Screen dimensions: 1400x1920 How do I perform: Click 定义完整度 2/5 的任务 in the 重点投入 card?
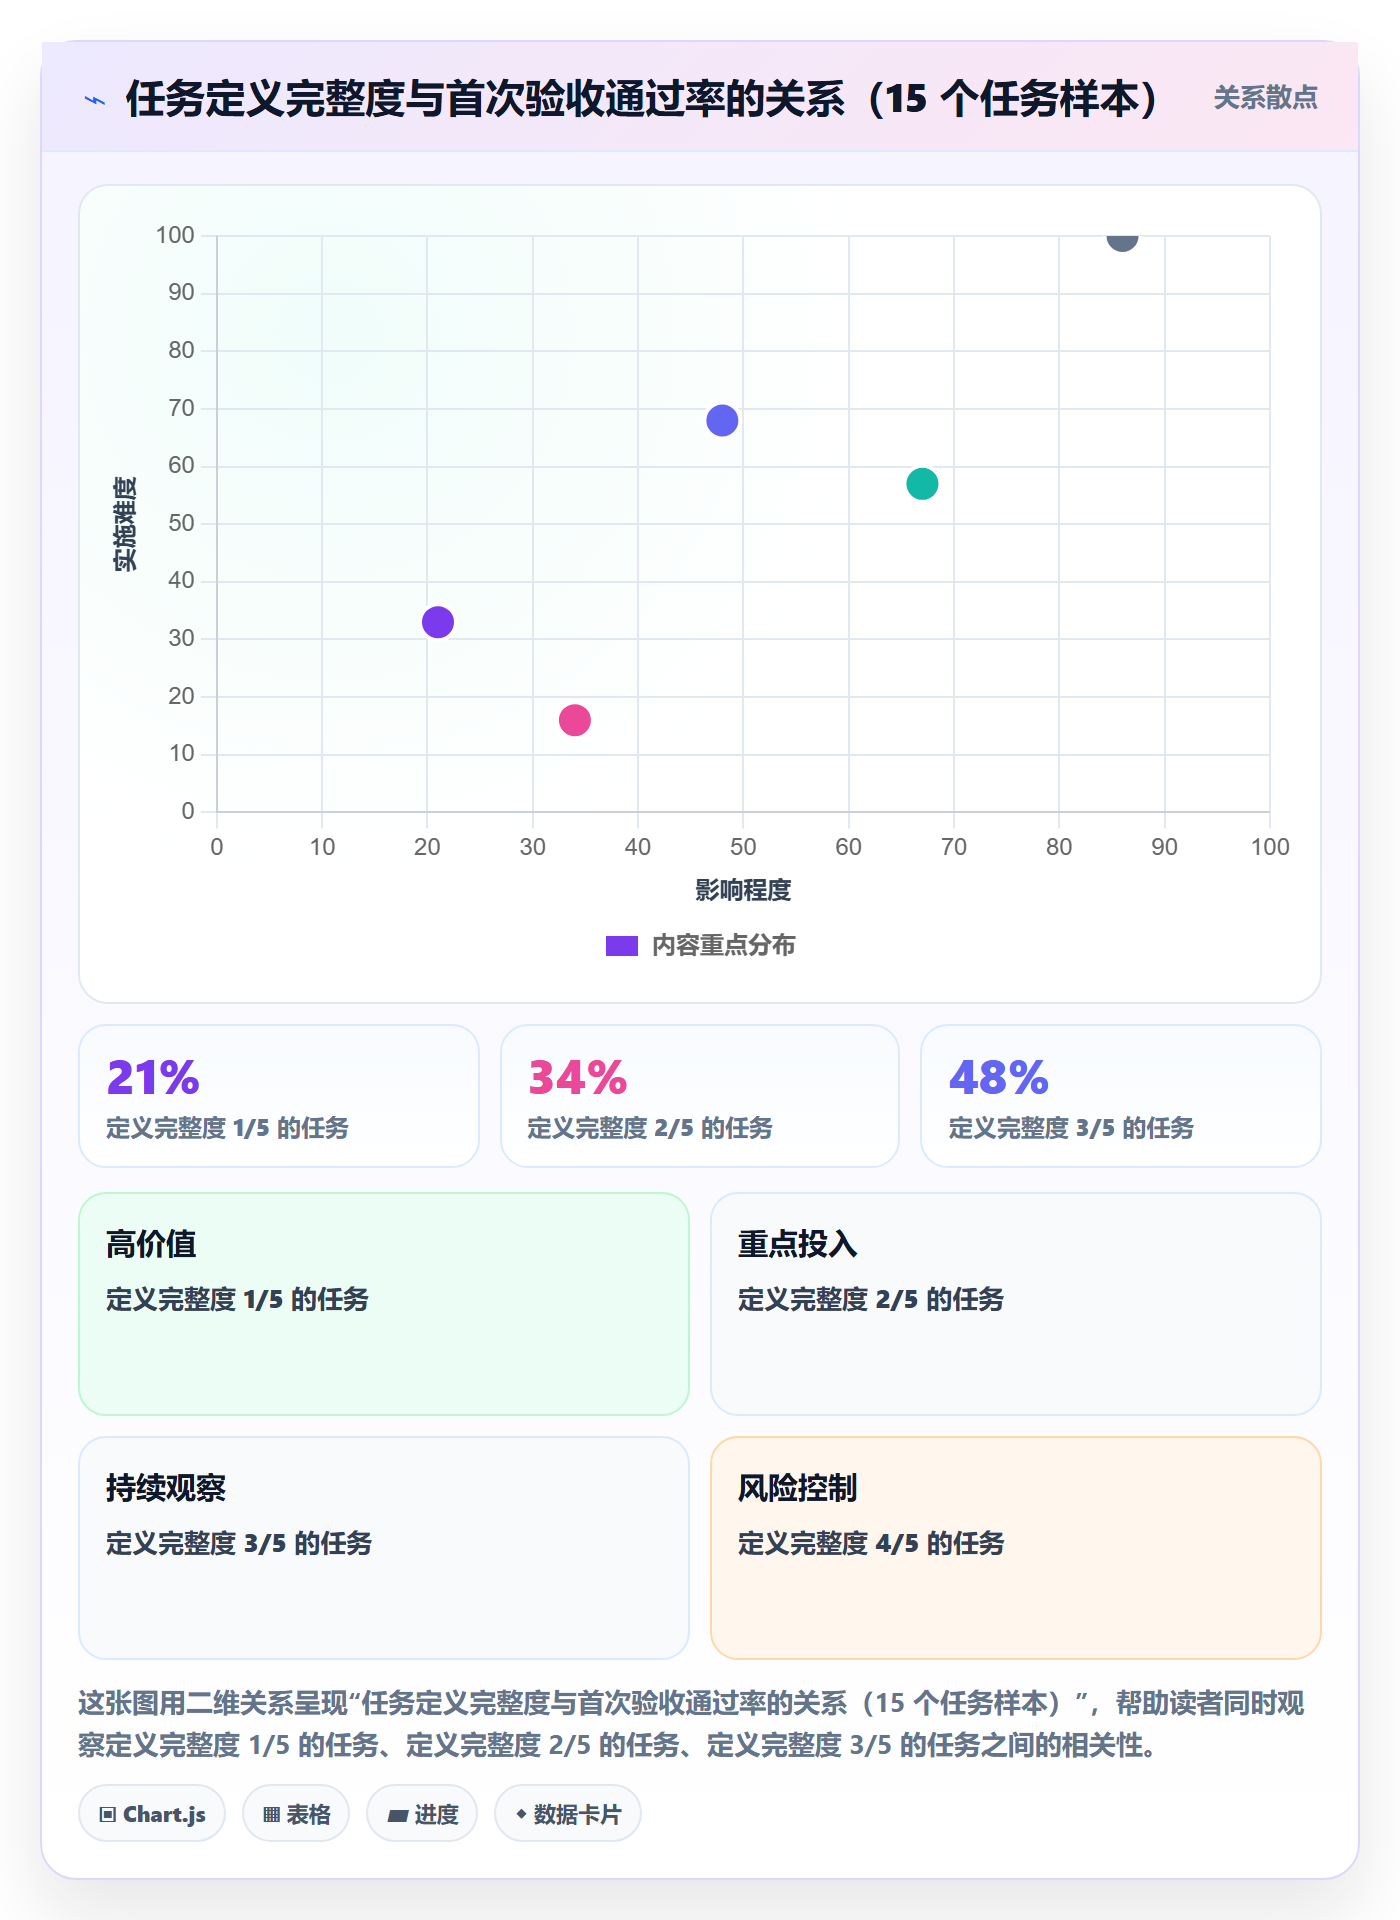871,1299
